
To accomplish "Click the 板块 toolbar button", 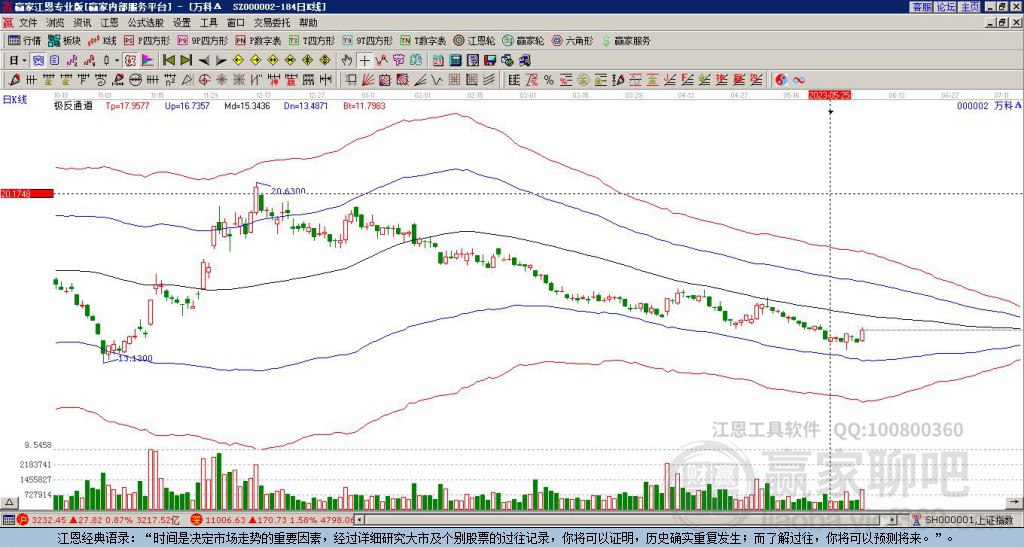I will pyautogui.click(x=64, y=40).
